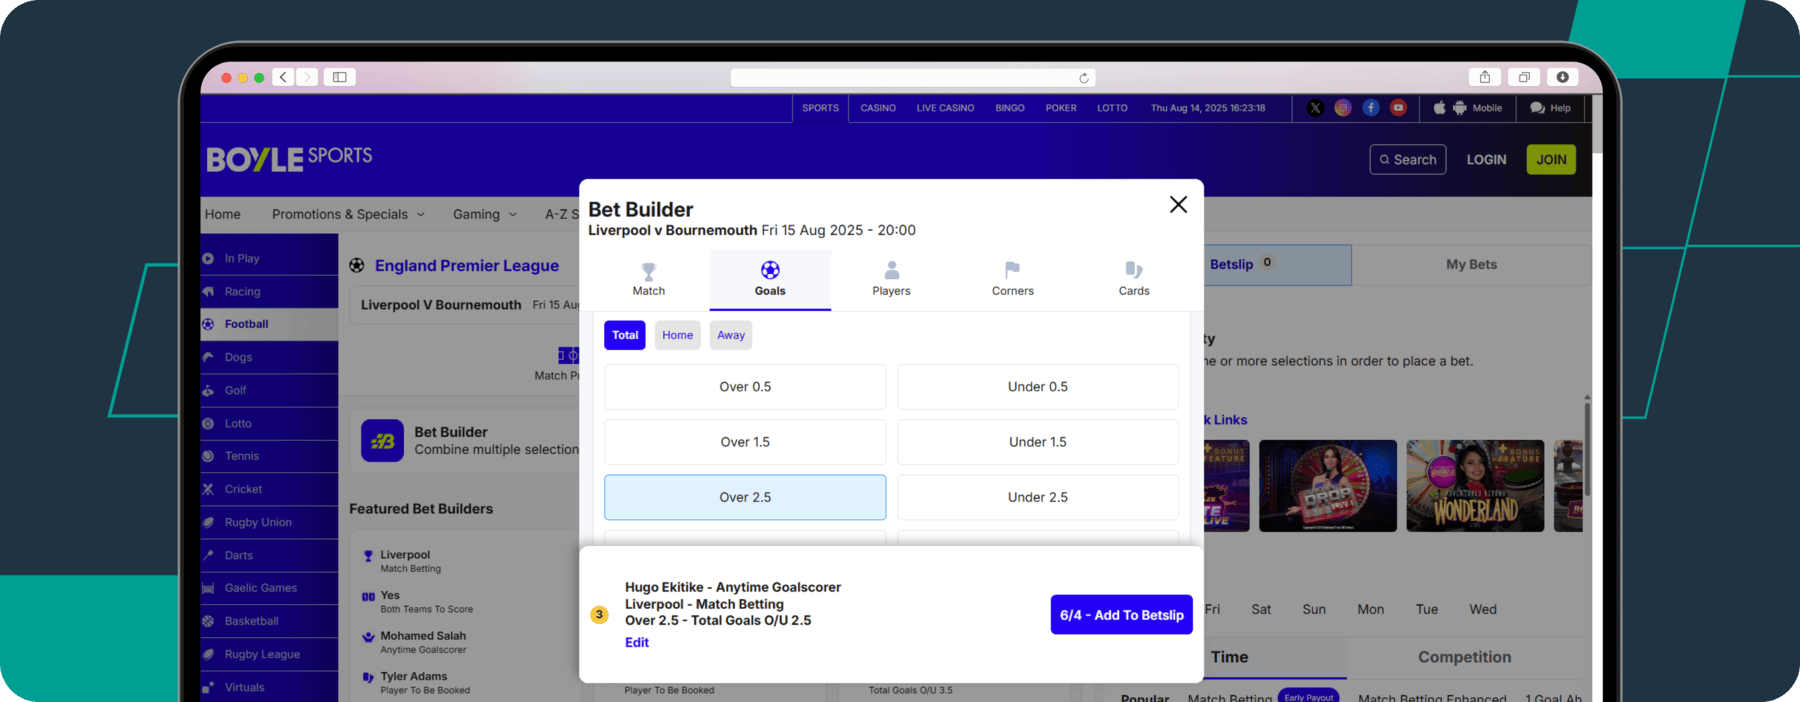Deselect the Over 2.5 selection

coord(745,497)
